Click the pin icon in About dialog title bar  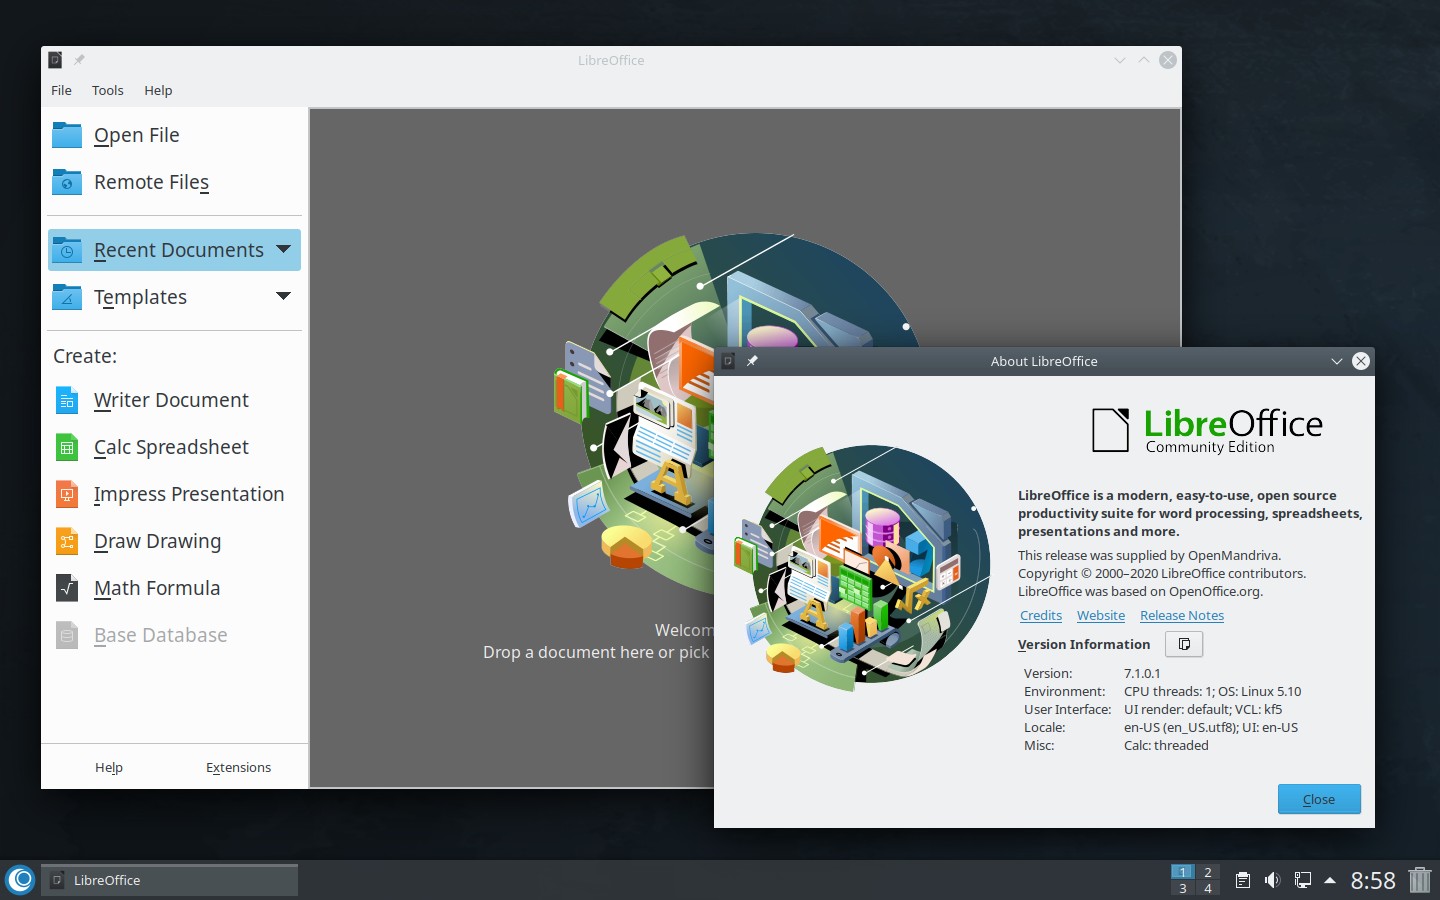(x=752, y=361)
